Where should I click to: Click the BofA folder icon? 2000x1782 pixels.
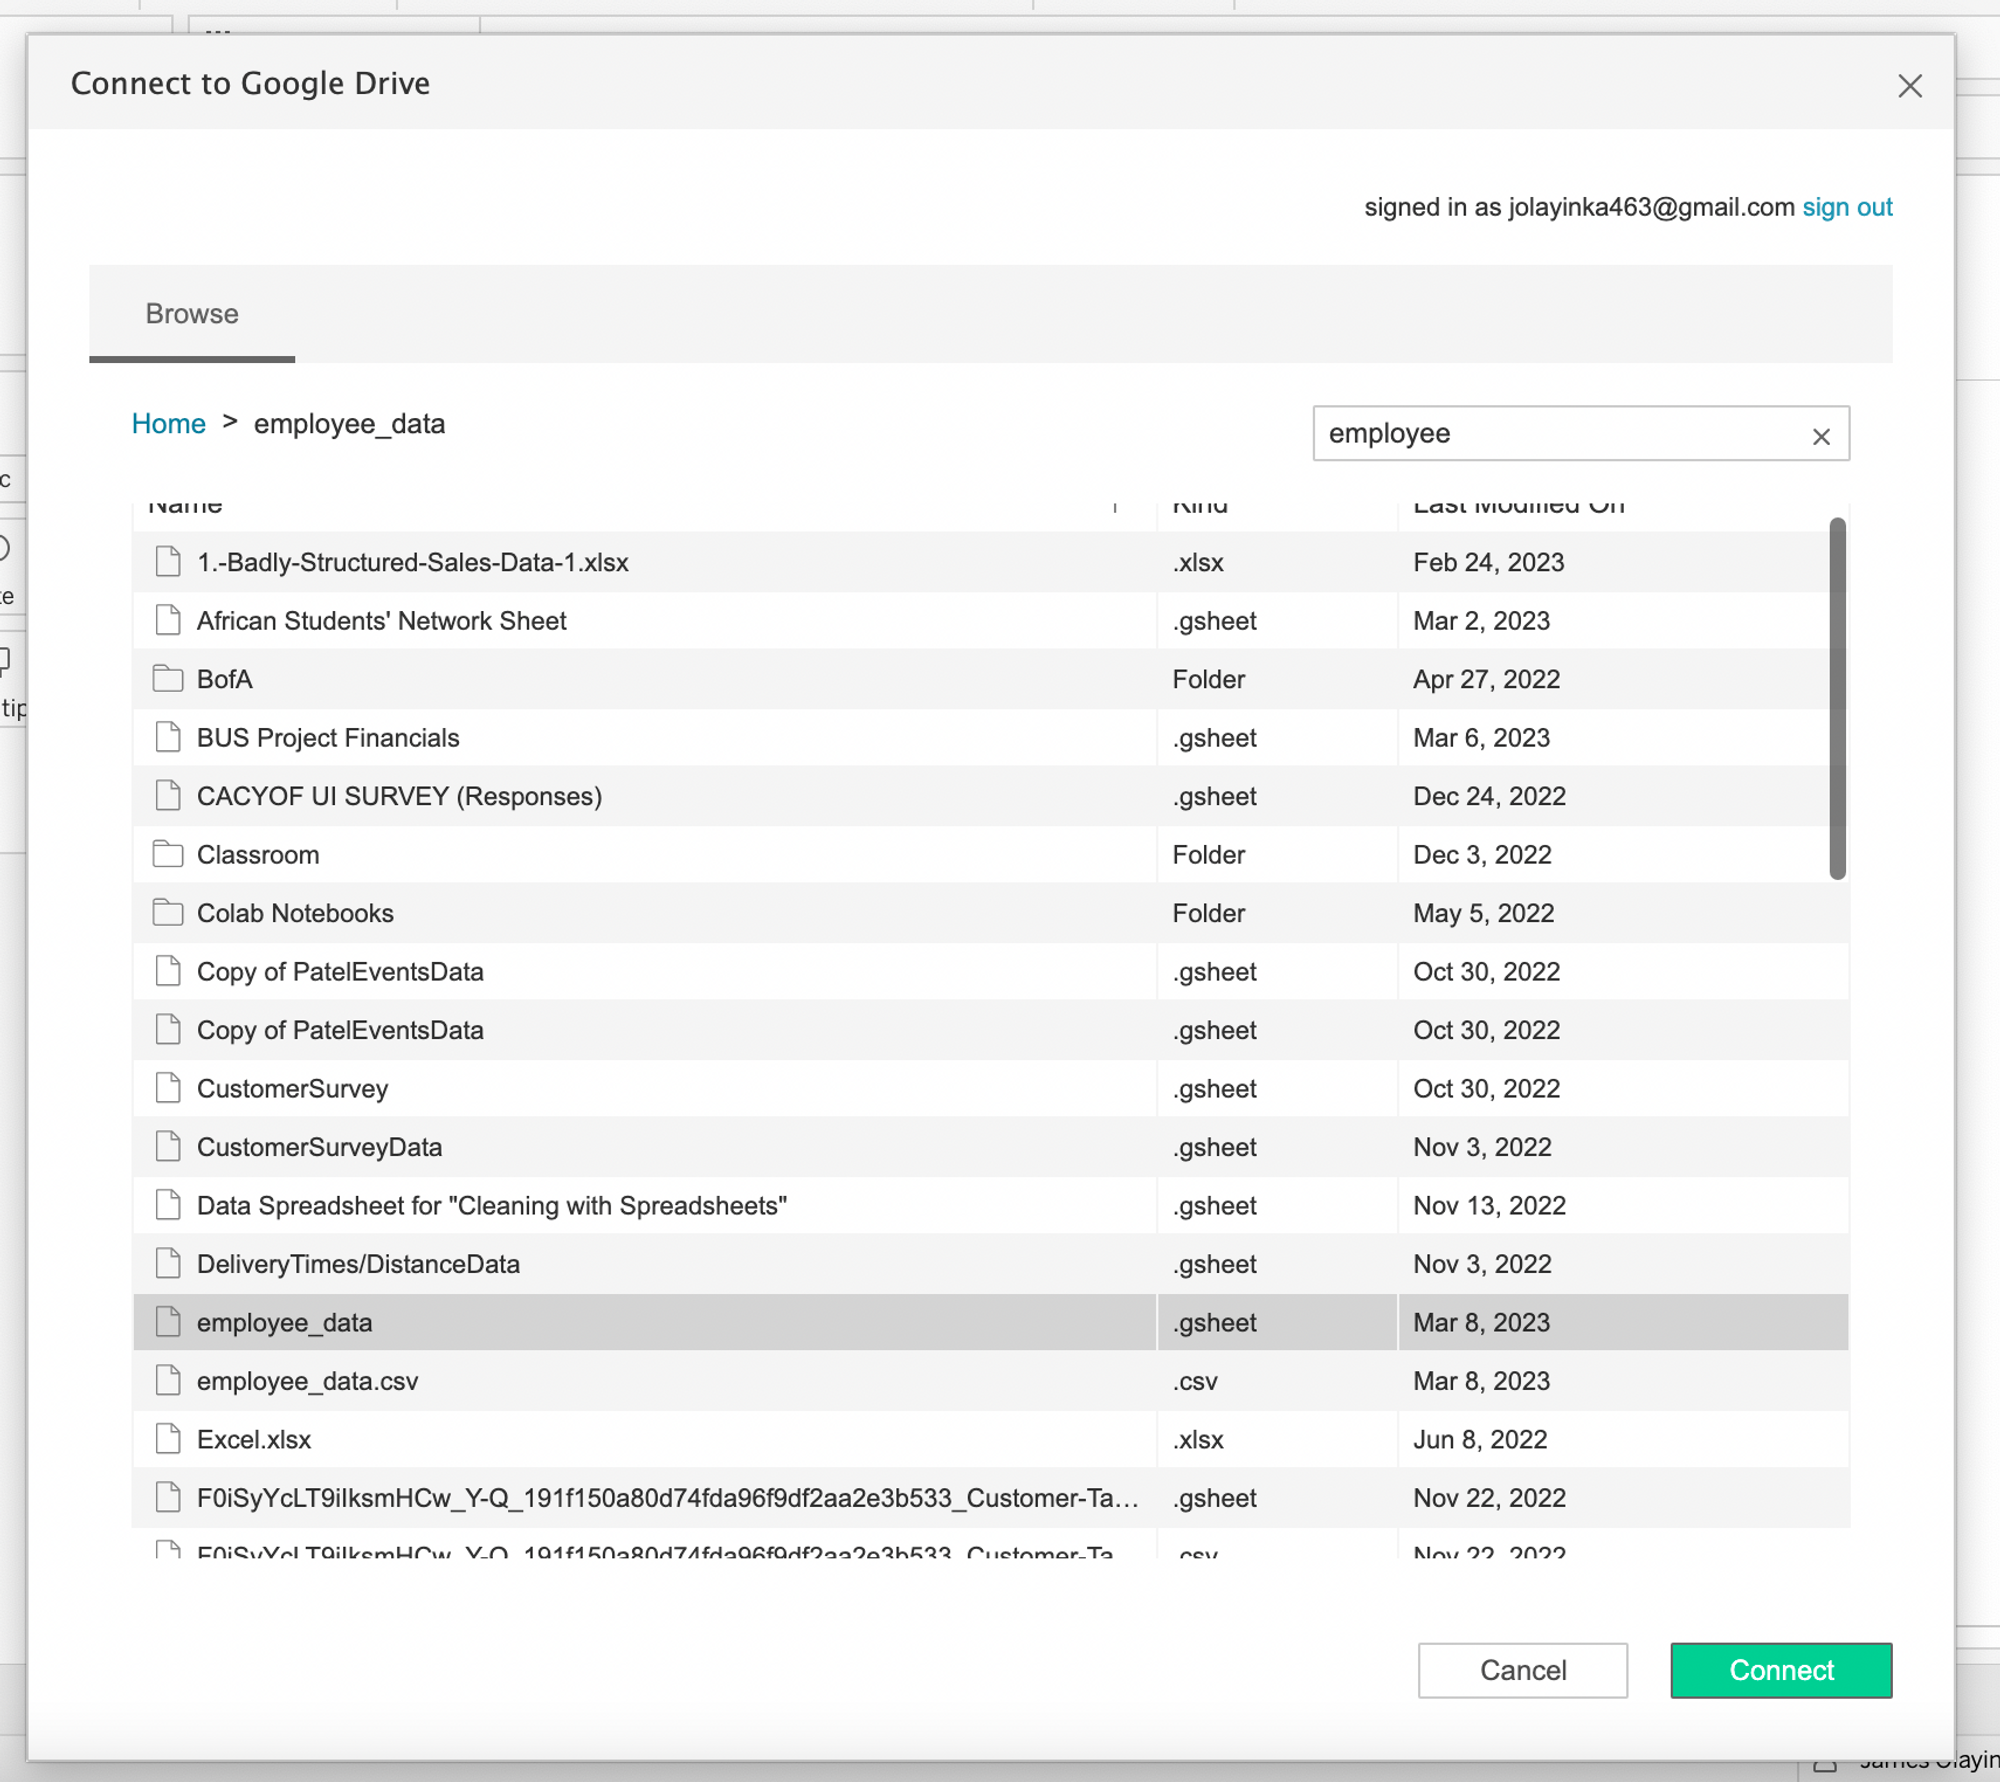168,679
